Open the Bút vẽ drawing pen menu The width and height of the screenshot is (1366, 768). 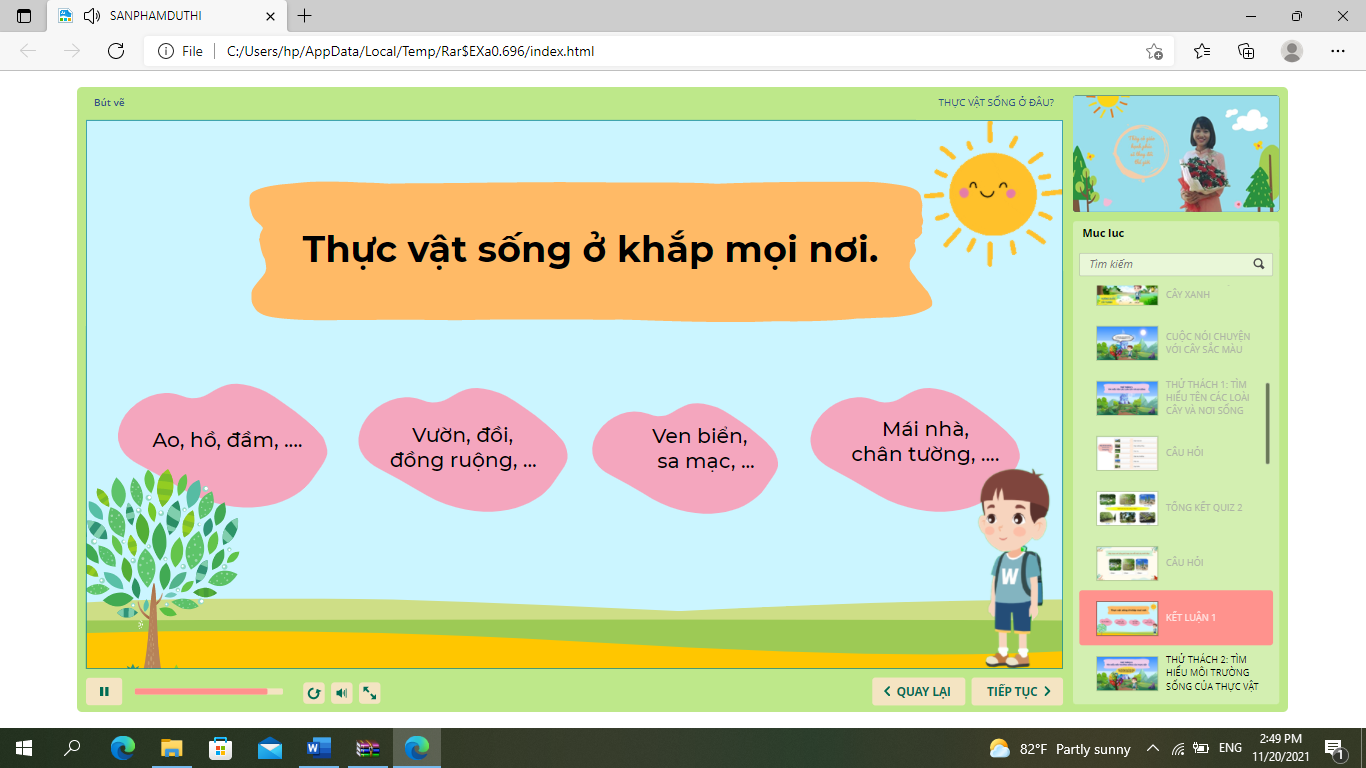click(109, 102)
